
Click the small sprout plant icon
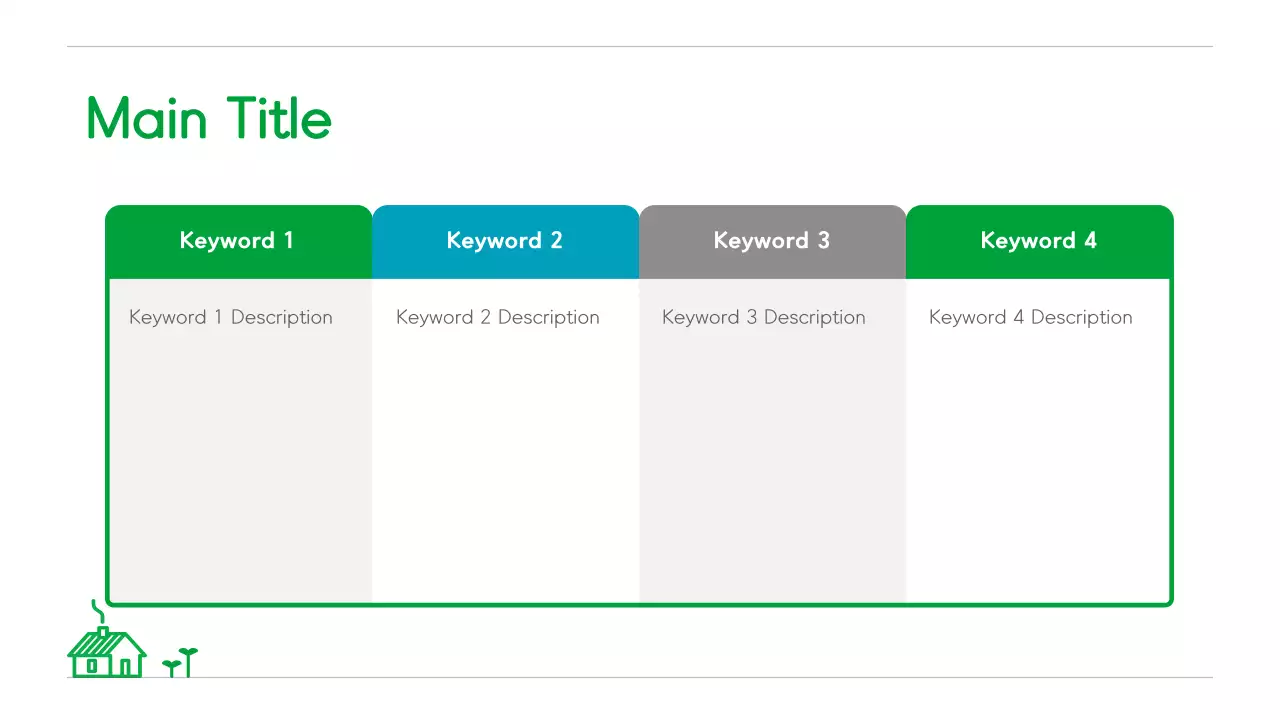181,662
